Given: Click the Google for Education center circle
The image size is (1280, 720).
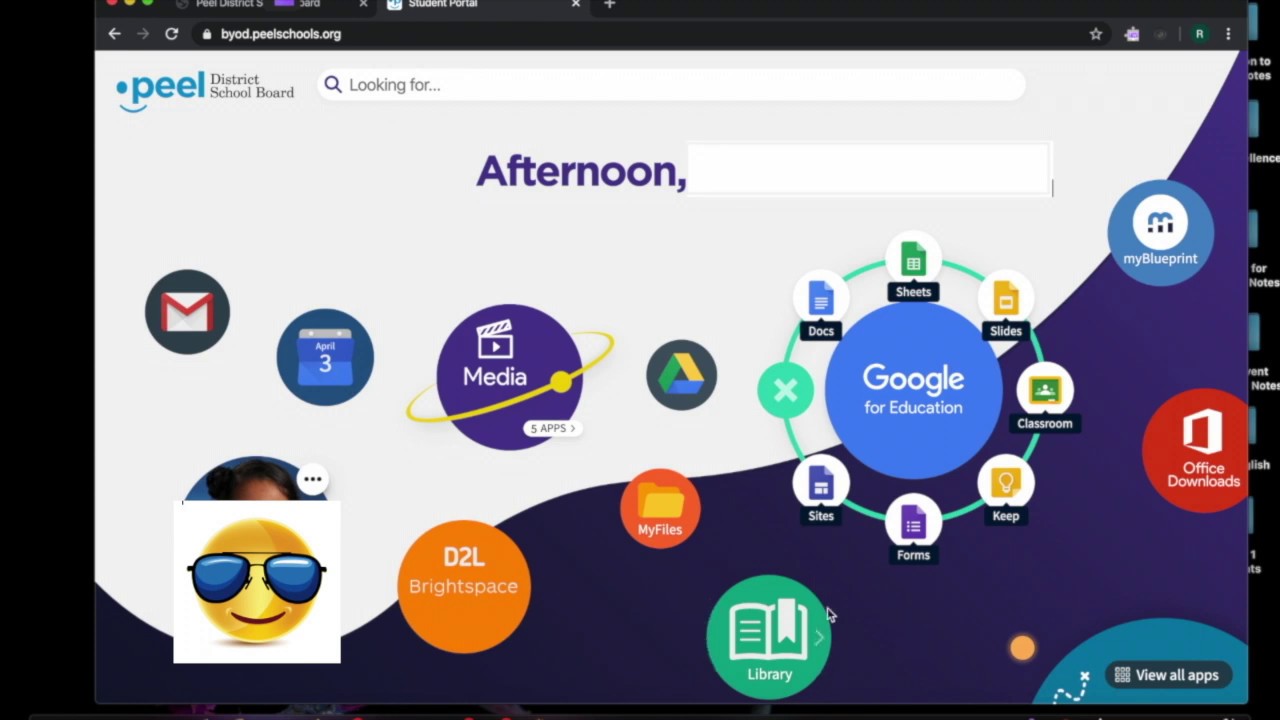Looking at the screenshot, I should coord(913,391).
